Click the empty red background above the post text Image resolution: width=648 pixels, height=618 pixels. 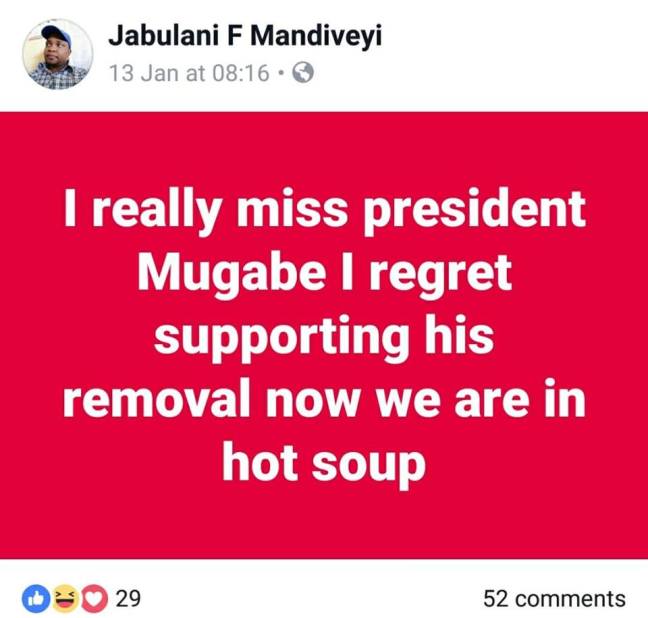[x=324, y=149]
